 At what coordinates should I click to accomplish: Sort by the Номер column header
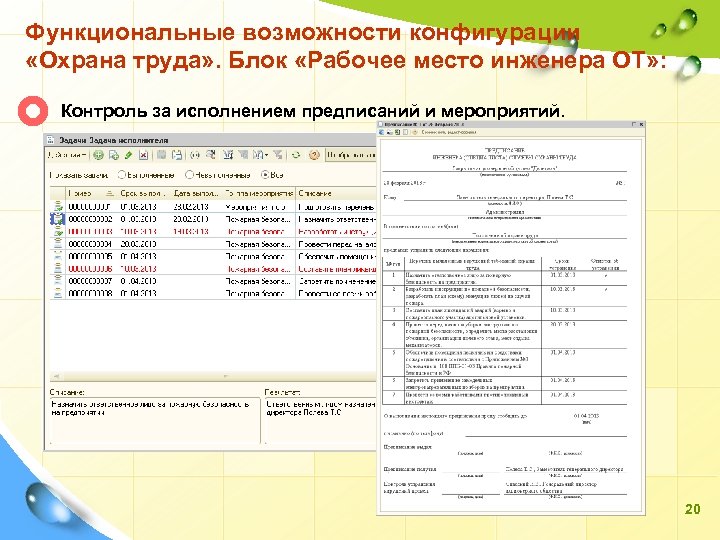[x=91, y=193]
